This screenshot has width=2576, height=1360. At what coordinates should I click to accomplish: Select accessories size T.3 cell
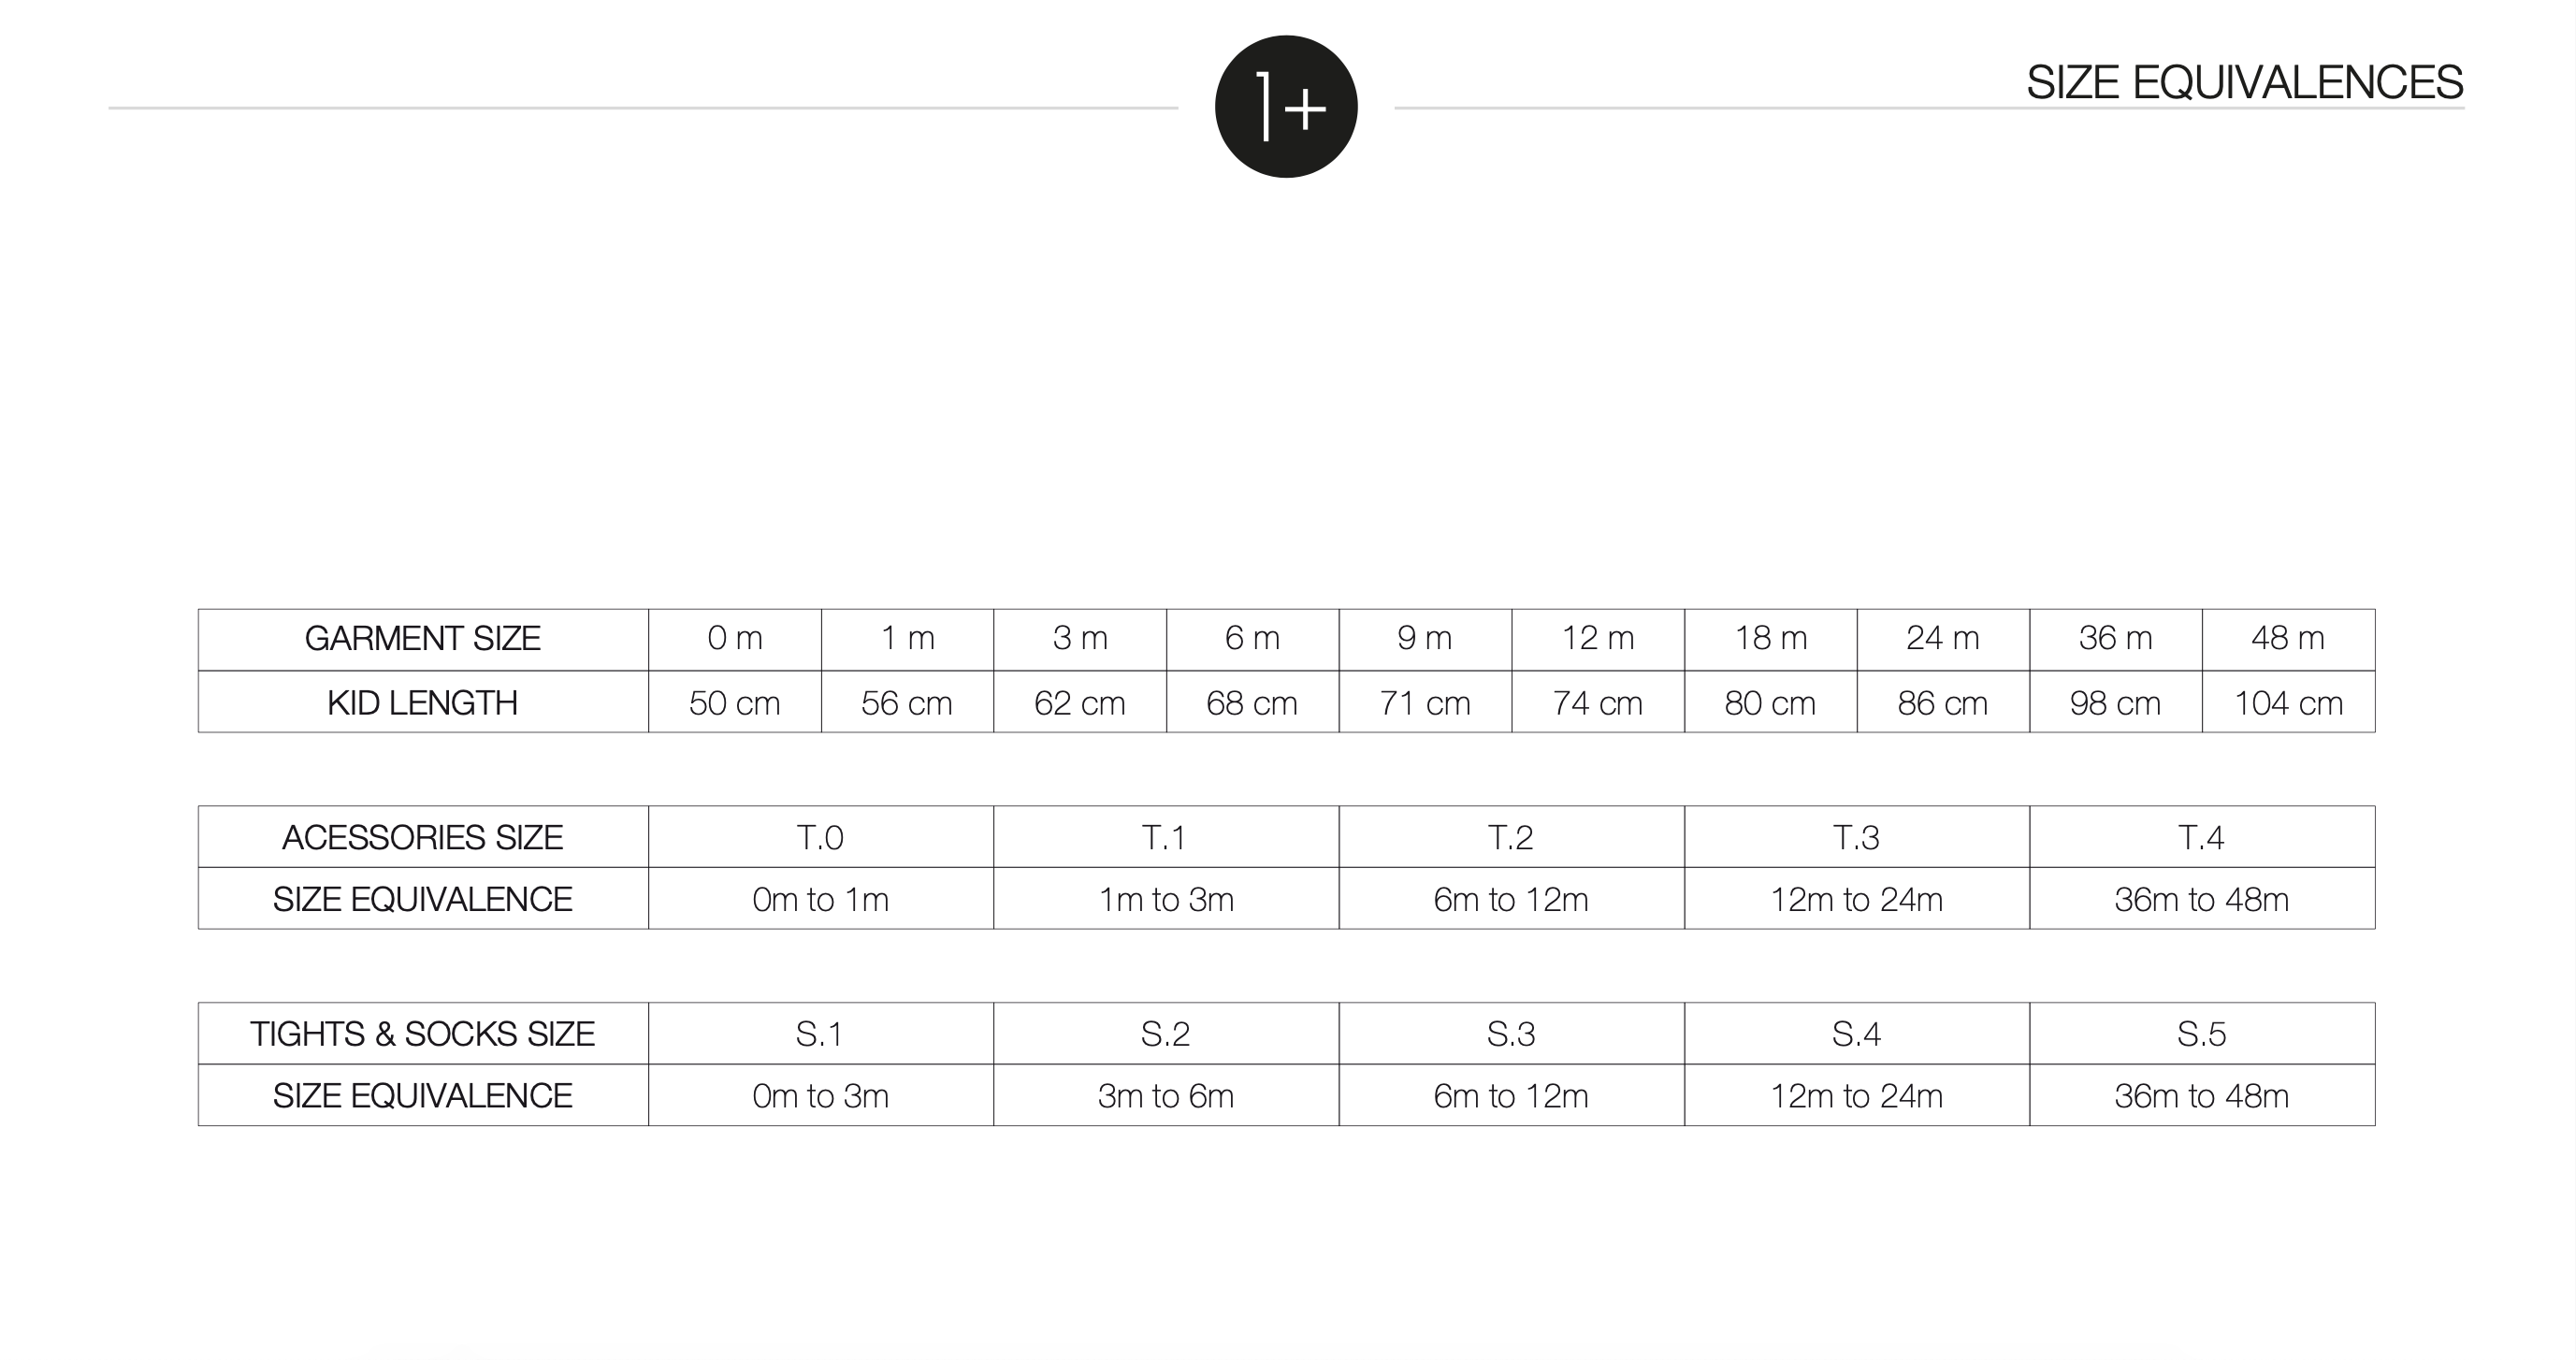point(1857,837)
